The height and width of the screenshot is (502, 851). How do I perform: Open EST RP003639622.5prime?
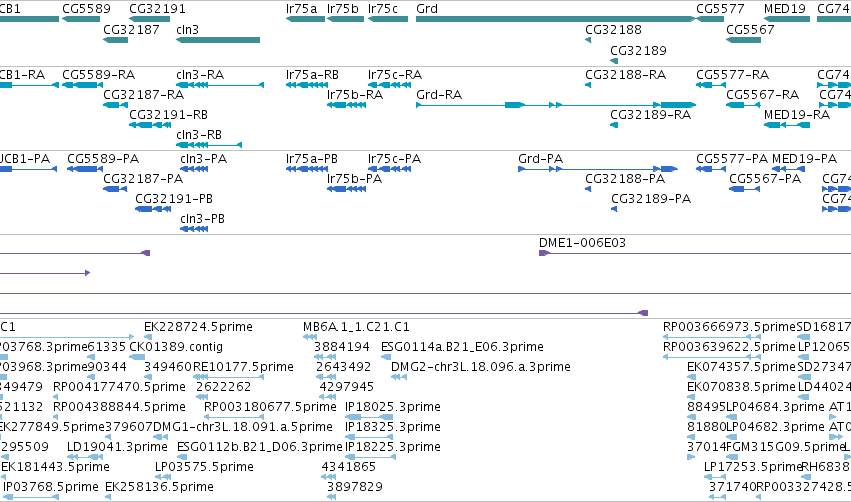[x=712, y=357]
